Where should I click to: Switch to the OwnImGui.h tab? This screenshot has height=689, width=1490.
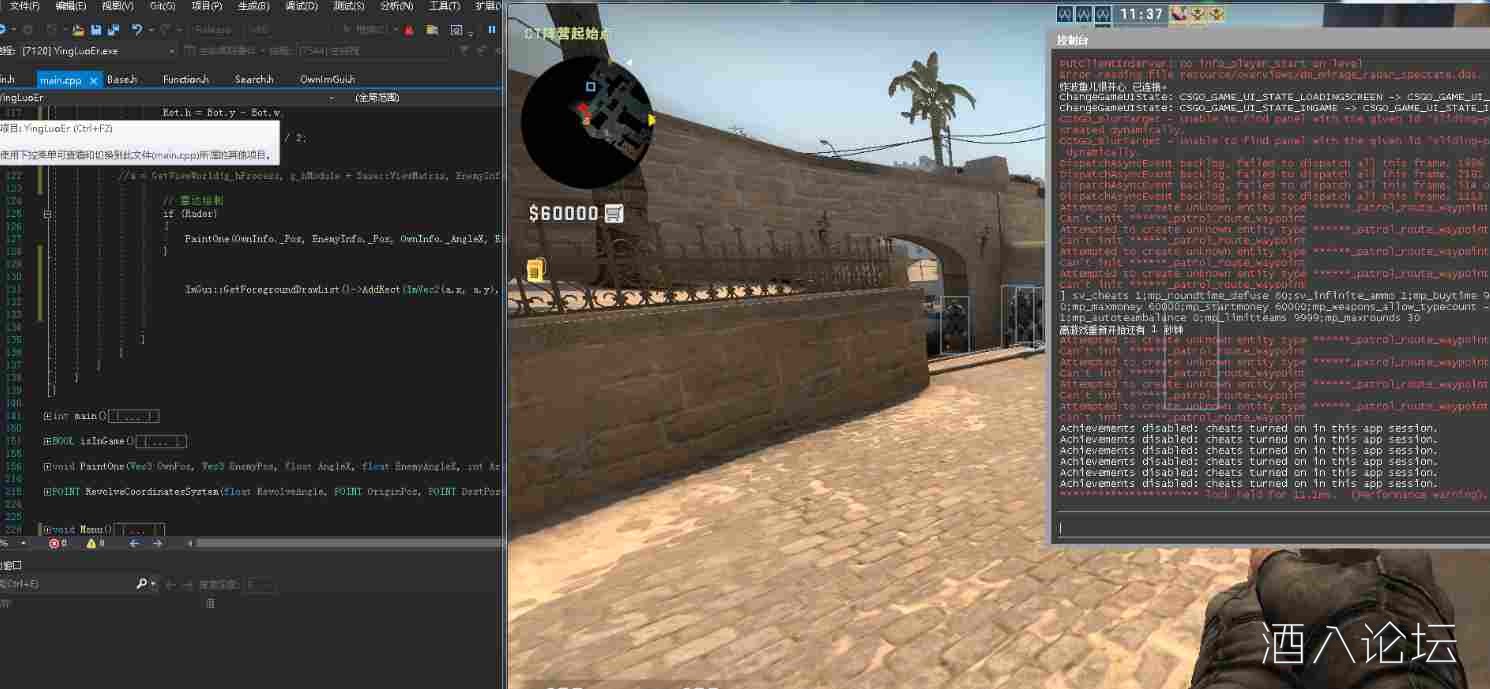[327, 79]
